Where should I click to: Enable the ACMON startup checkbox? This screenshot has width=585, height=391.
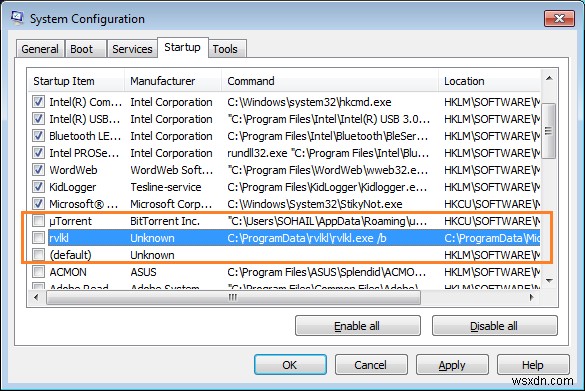(x=38, y=272)
